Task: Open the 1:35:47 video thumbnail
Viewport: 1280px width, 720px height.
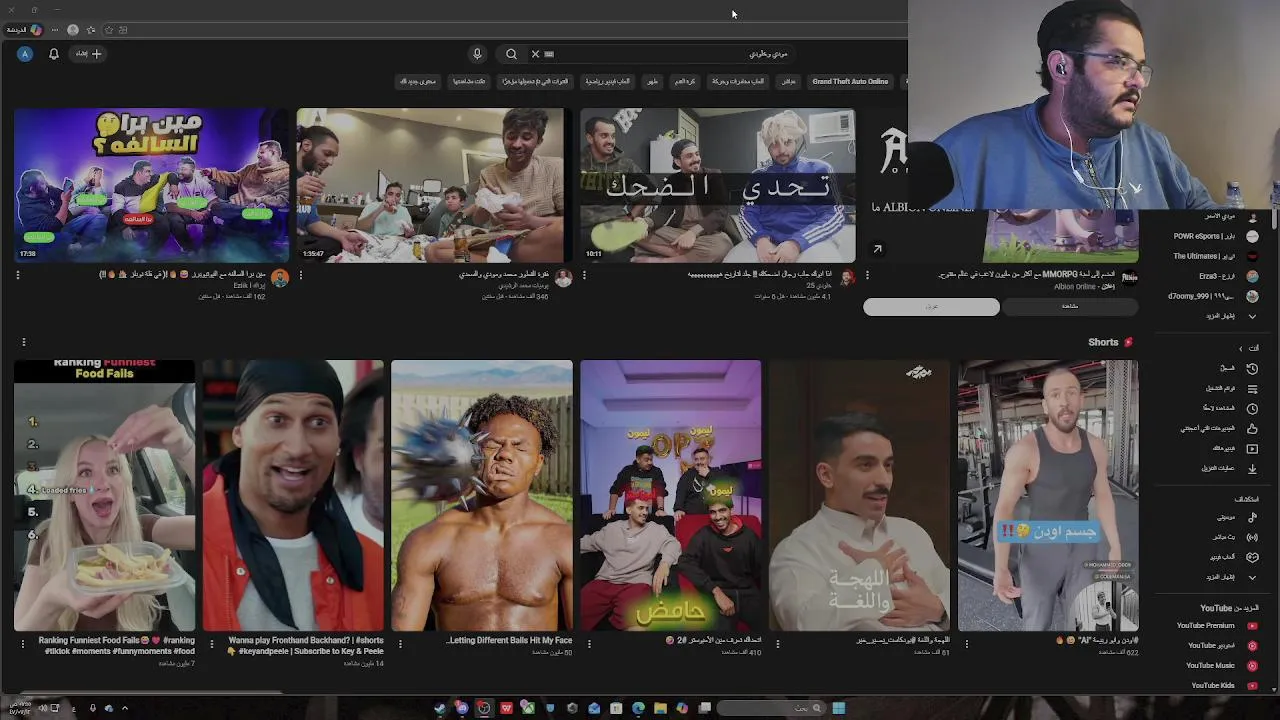Action: [x=434, y=185]
